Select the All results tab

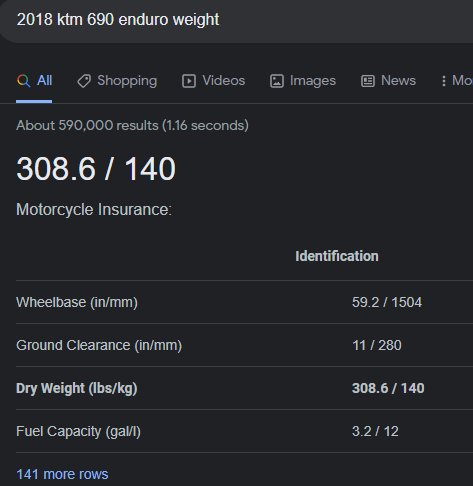(x=34, y=81)
